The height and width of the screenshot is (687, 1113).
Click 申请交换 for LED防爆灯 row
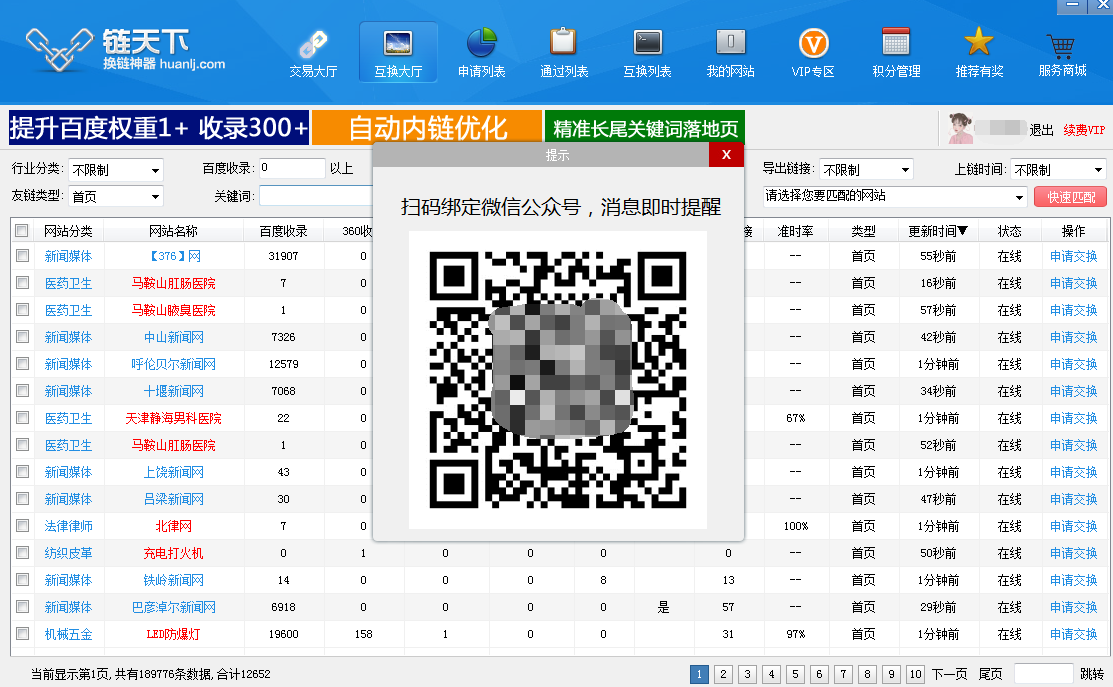pyautogui.click(x=1073, y=634)
